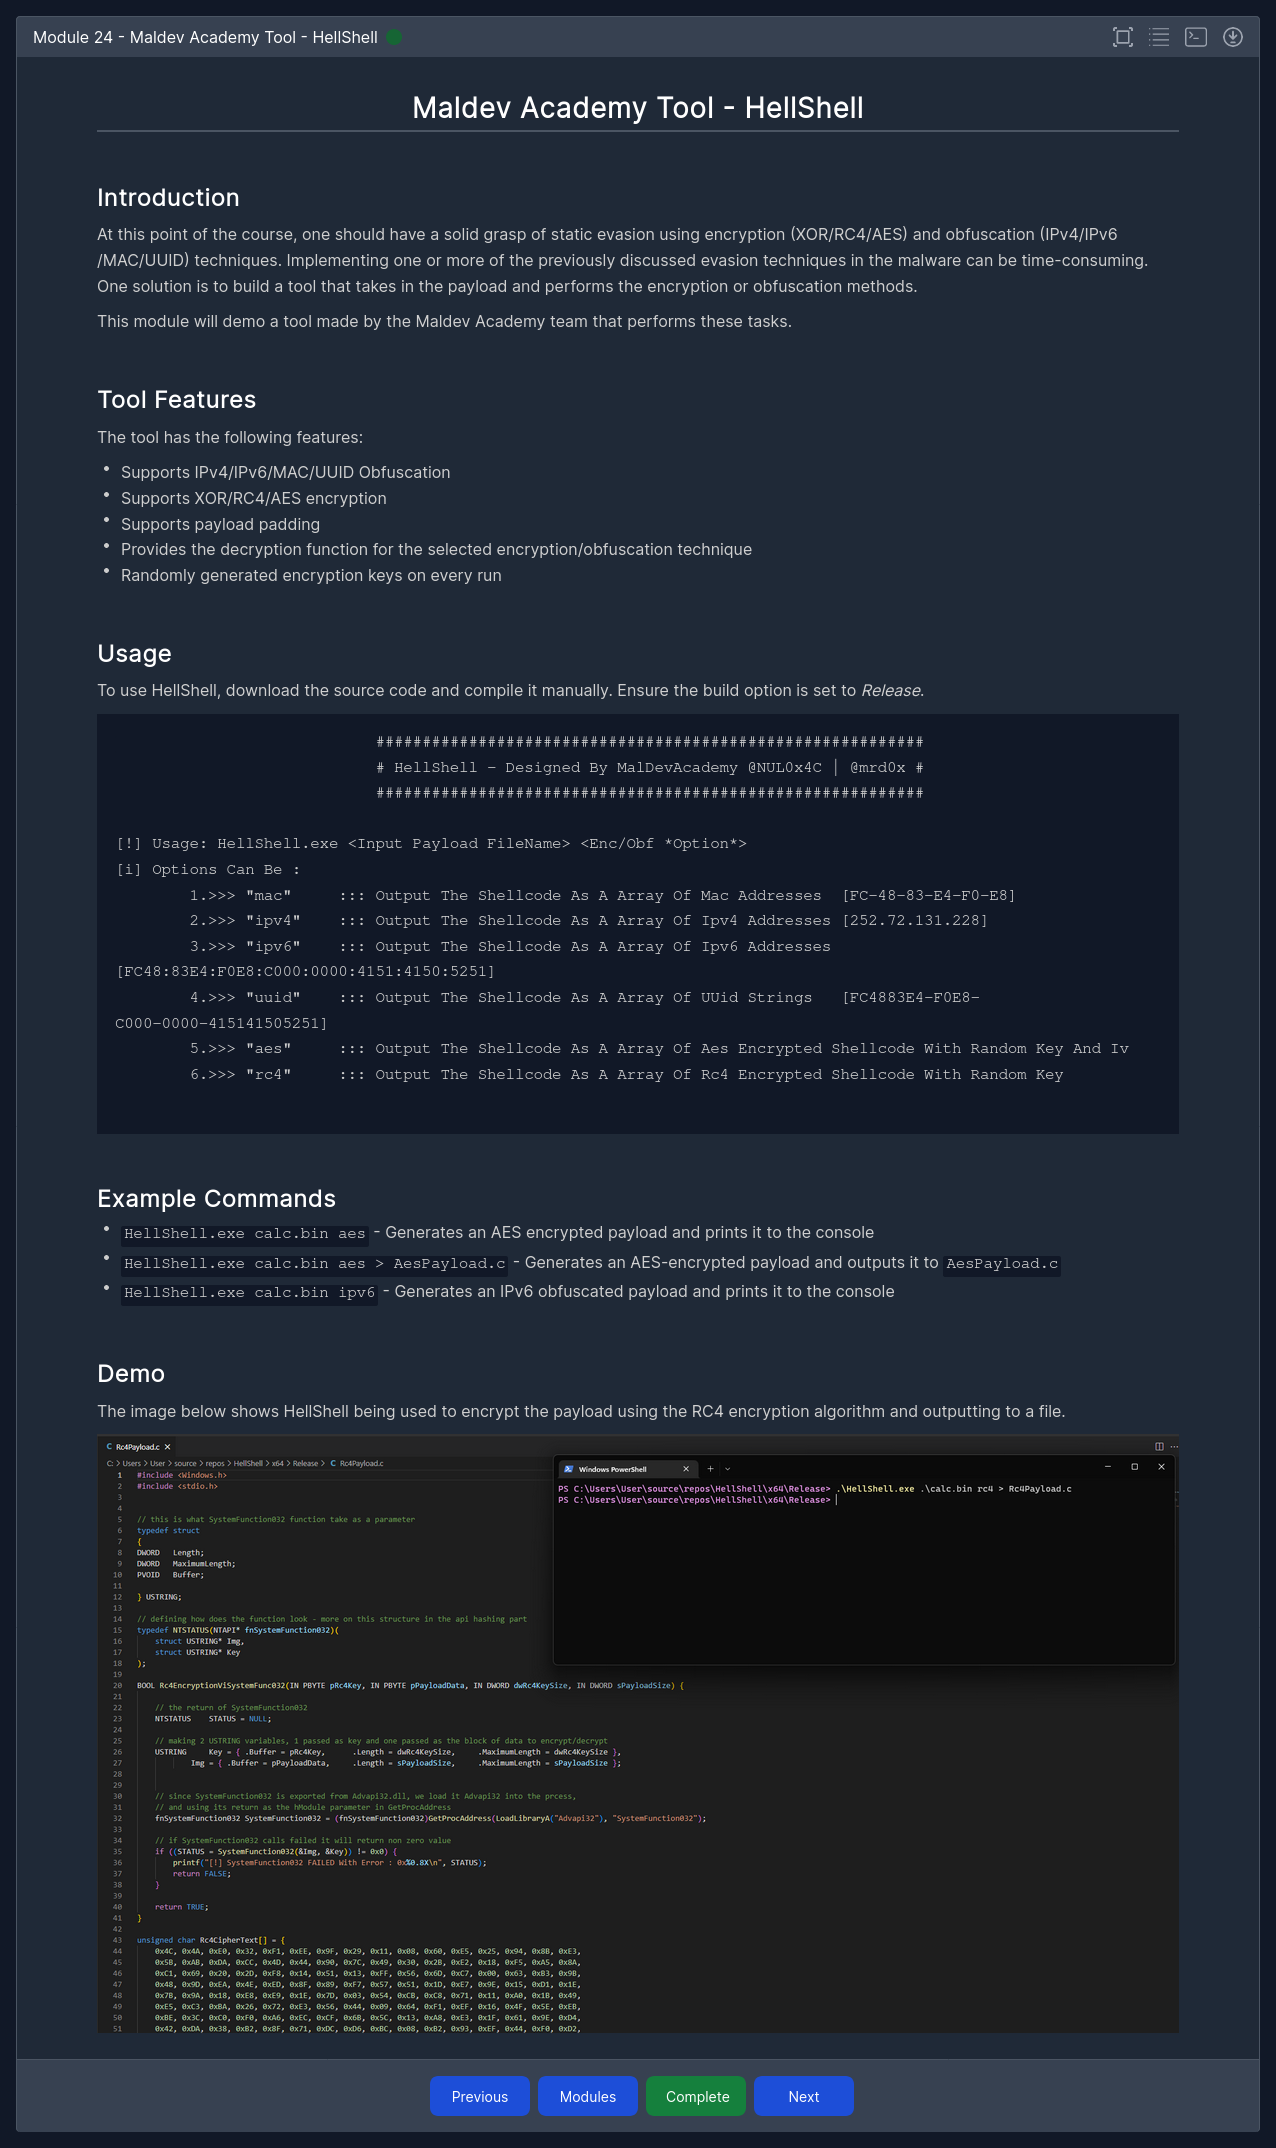Open the RC4 demo screenshot image
The height and width of the screenshot is (2148, 1276).
click(x=638, y=1734)
